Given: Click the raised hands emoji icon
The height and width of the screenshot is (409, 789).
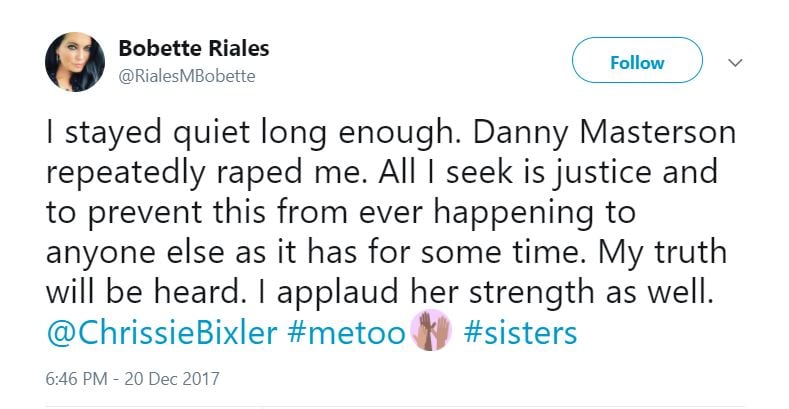Looking at the screenshot, I should click(430, 332).
